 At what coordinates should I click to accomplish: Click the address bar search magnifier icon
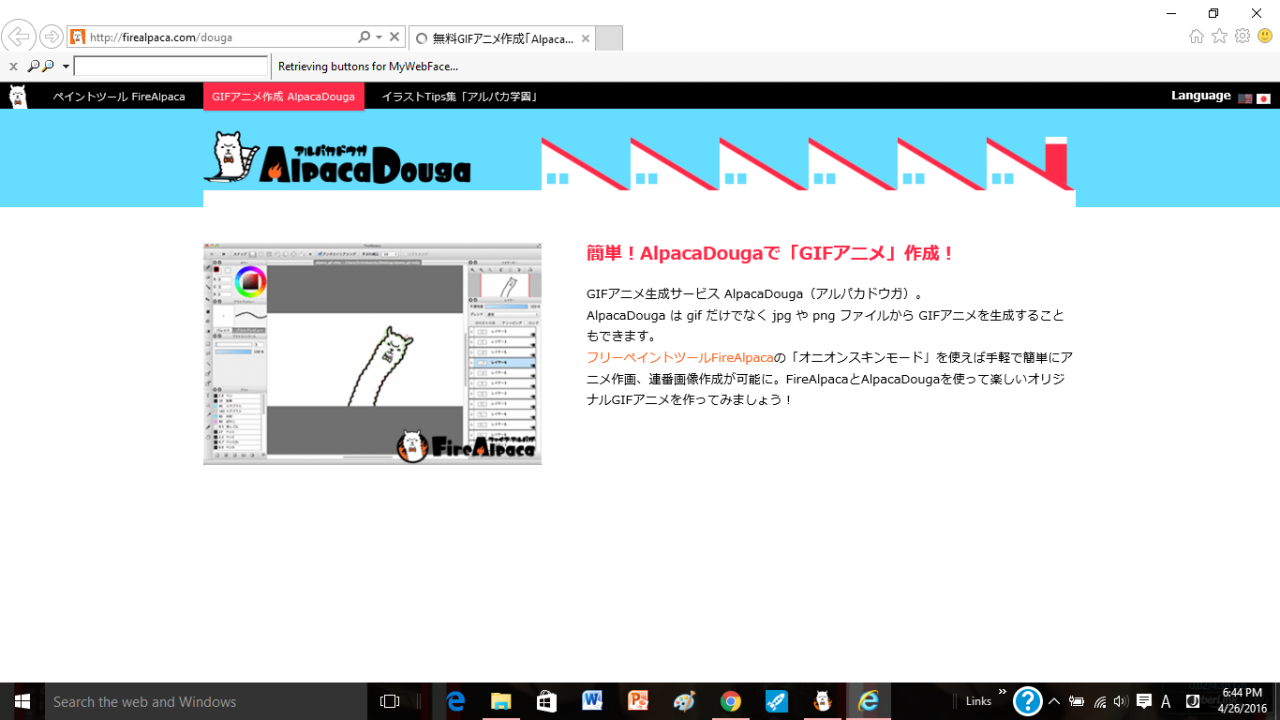tap(364, 37)
